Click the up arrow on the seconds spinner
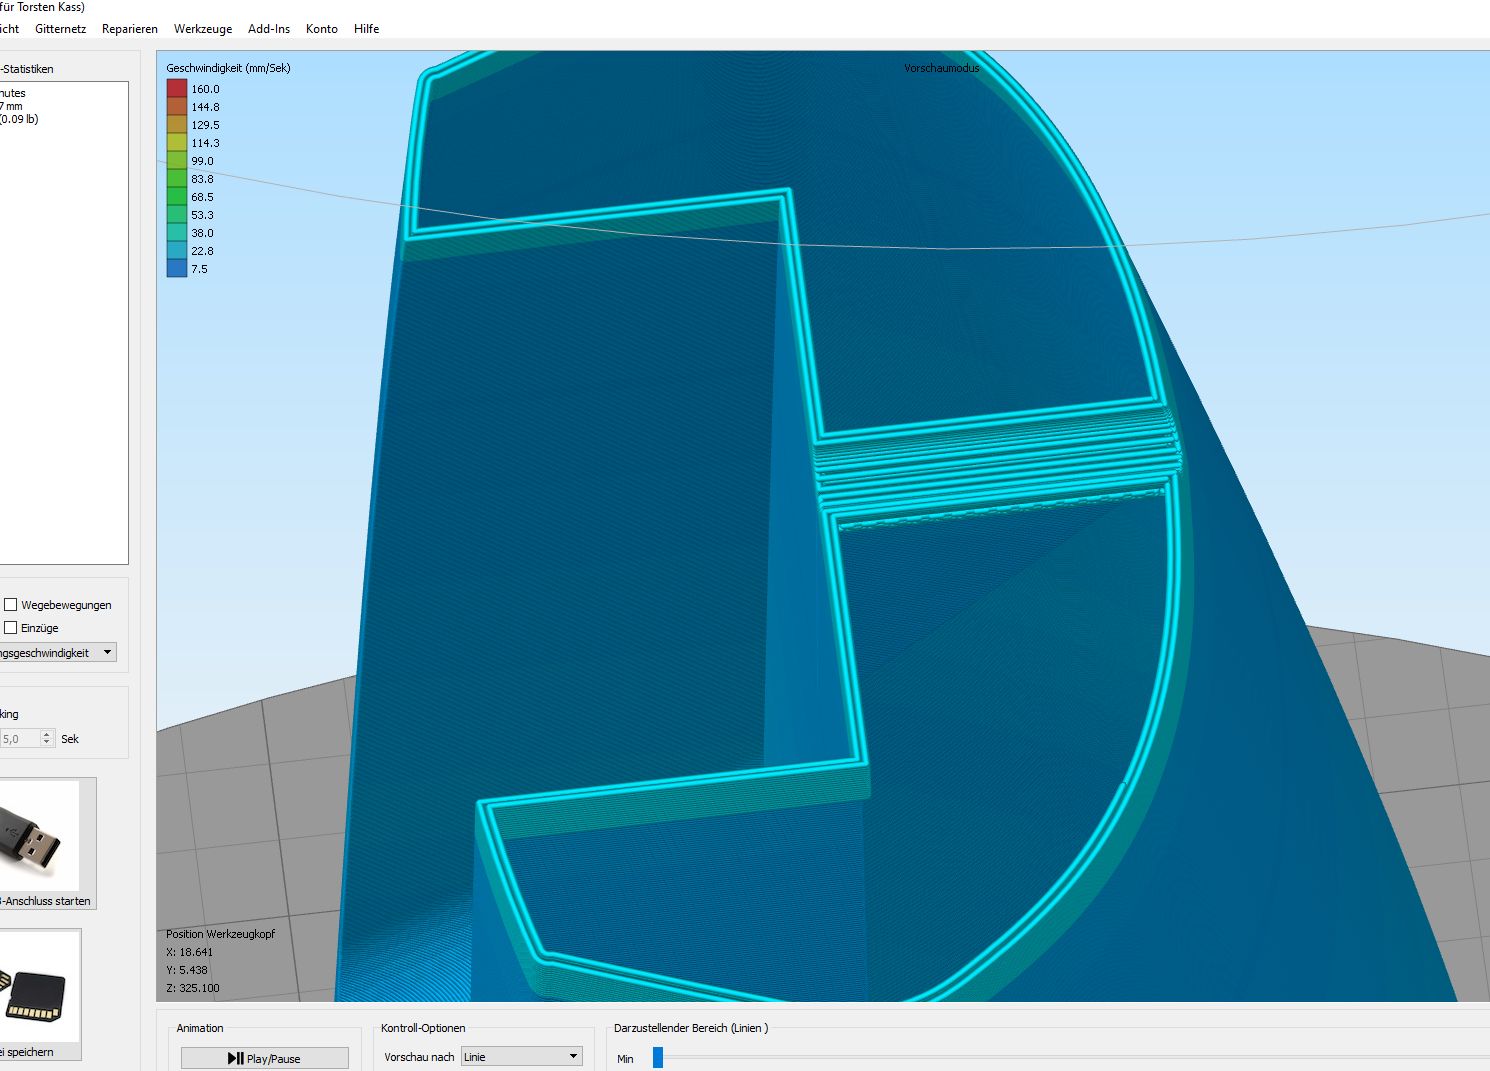Screen dimensions: 1490x1071 coord(47,735)
